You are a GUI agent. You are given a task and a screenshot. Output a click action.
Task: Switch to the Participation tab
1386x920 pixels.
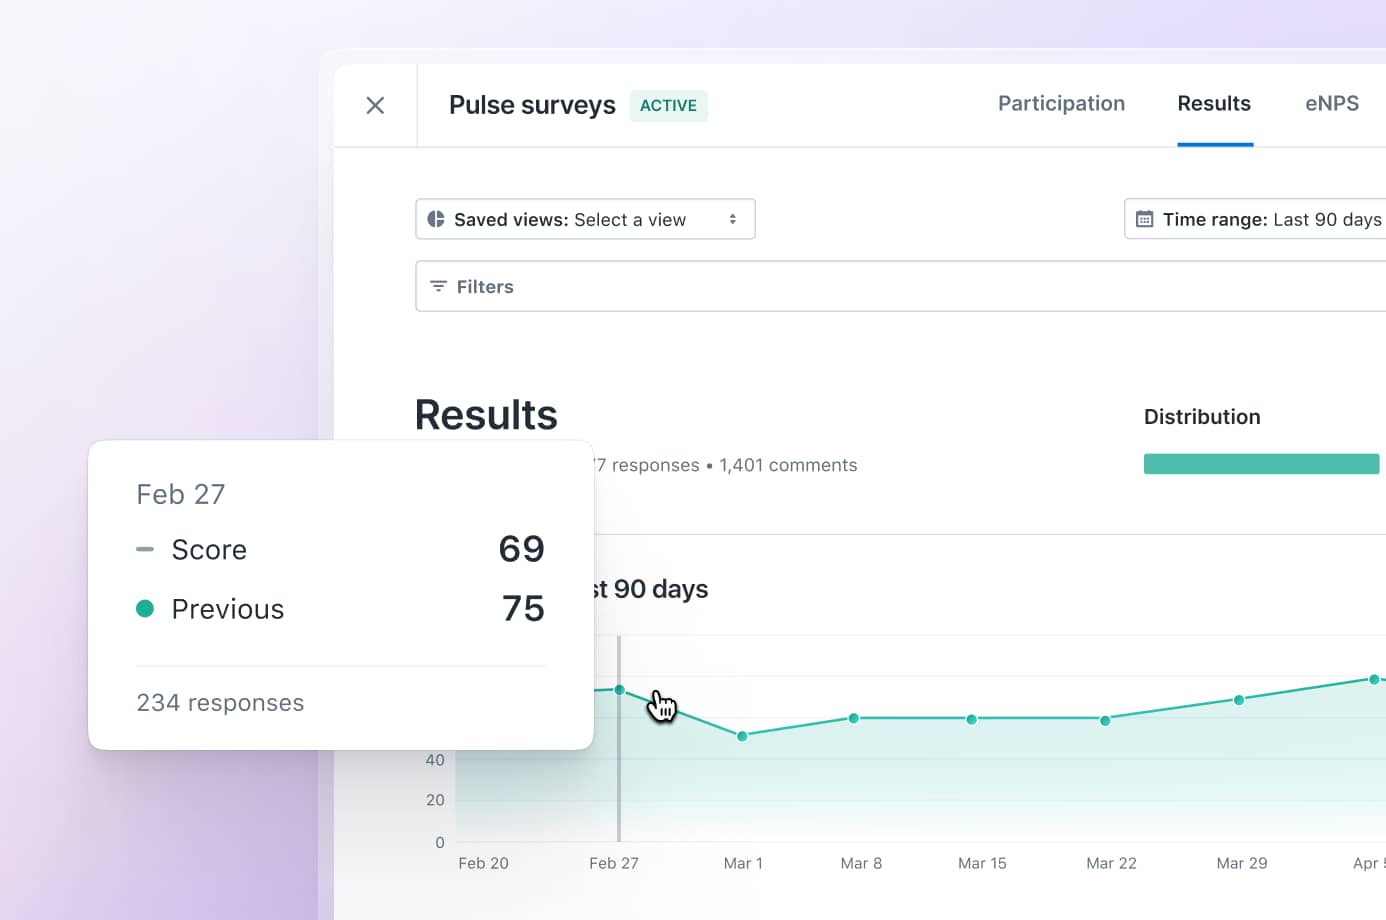[x=1061, y=103]
